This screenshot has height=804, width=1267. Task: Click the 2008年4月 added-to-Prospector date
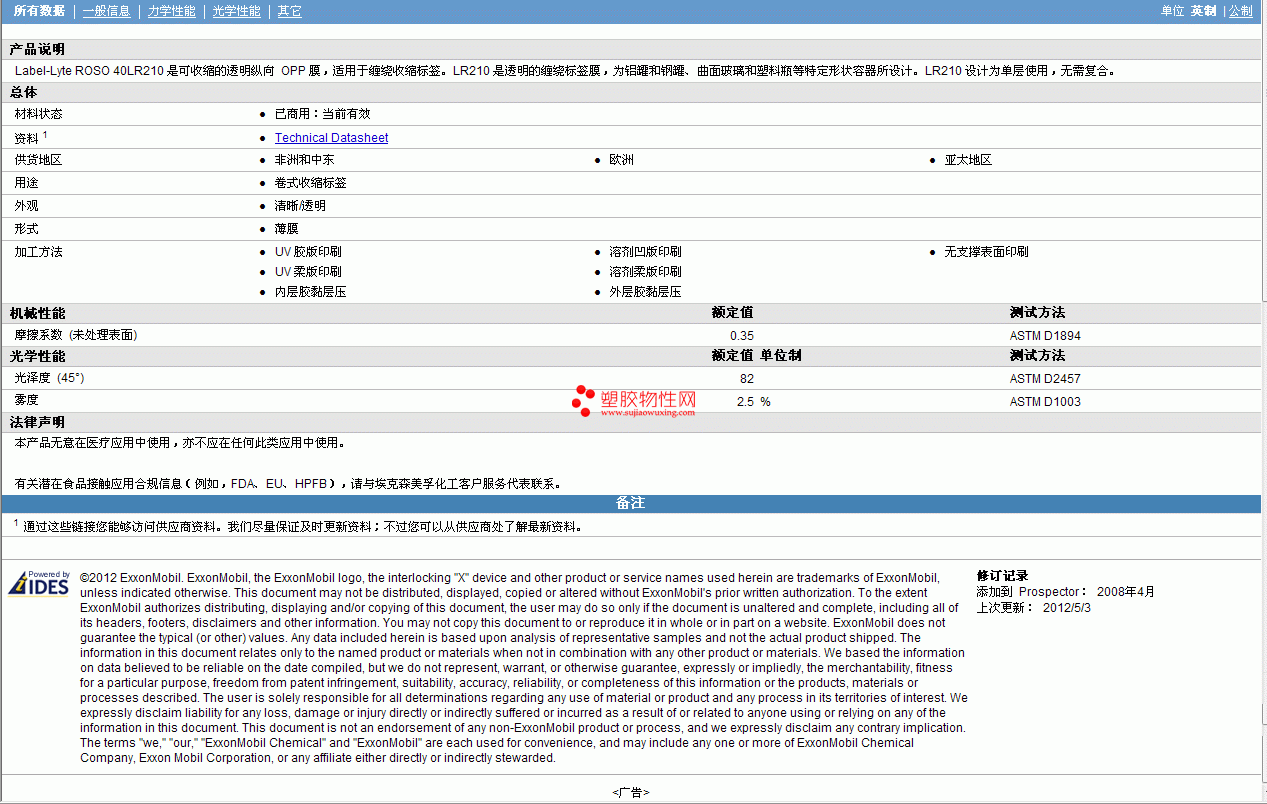[1126, 592]
